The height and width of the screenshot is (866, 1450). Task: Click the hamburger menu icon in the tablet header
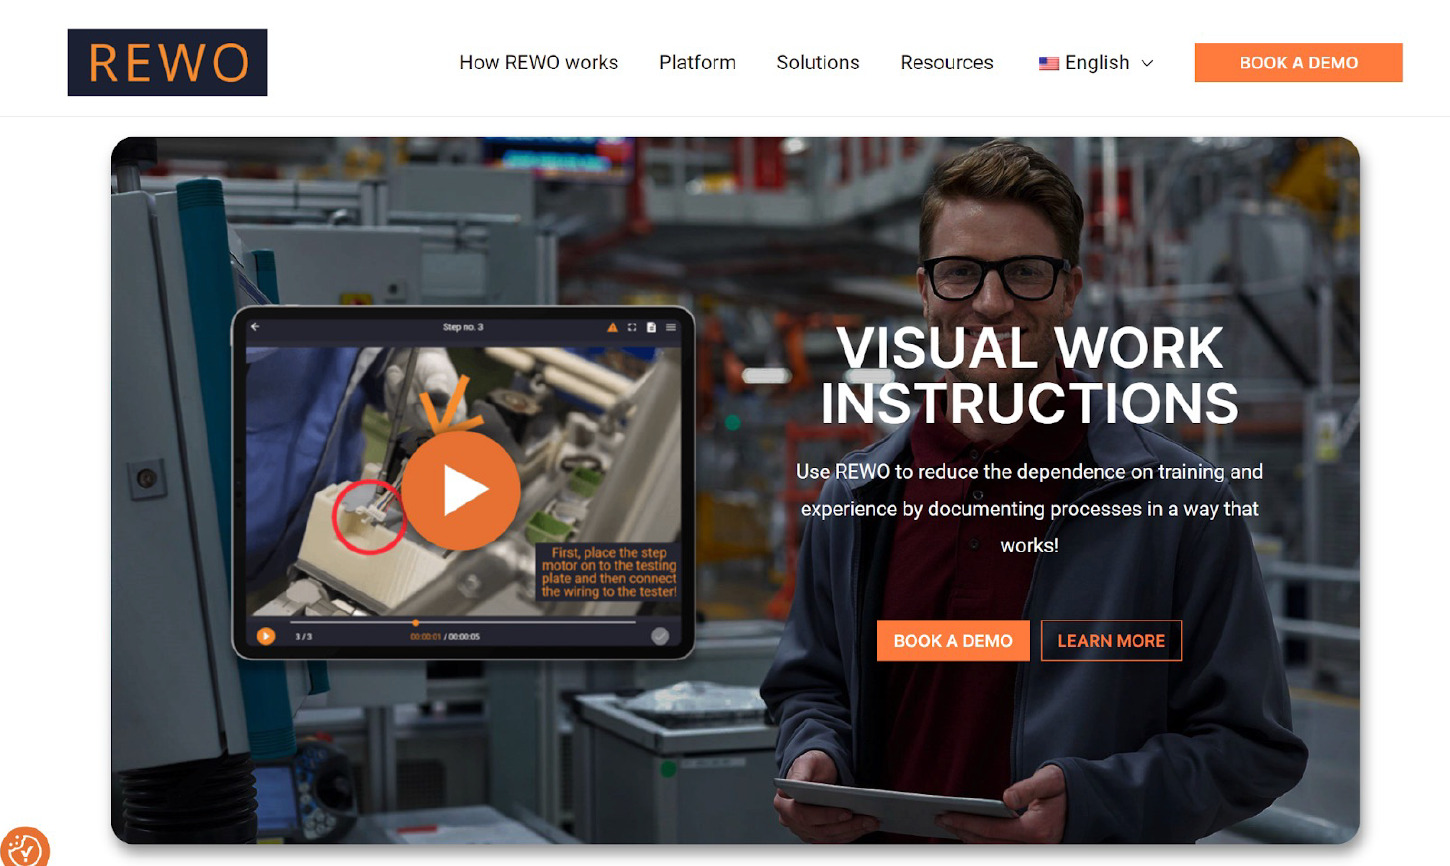pos(671,327)
